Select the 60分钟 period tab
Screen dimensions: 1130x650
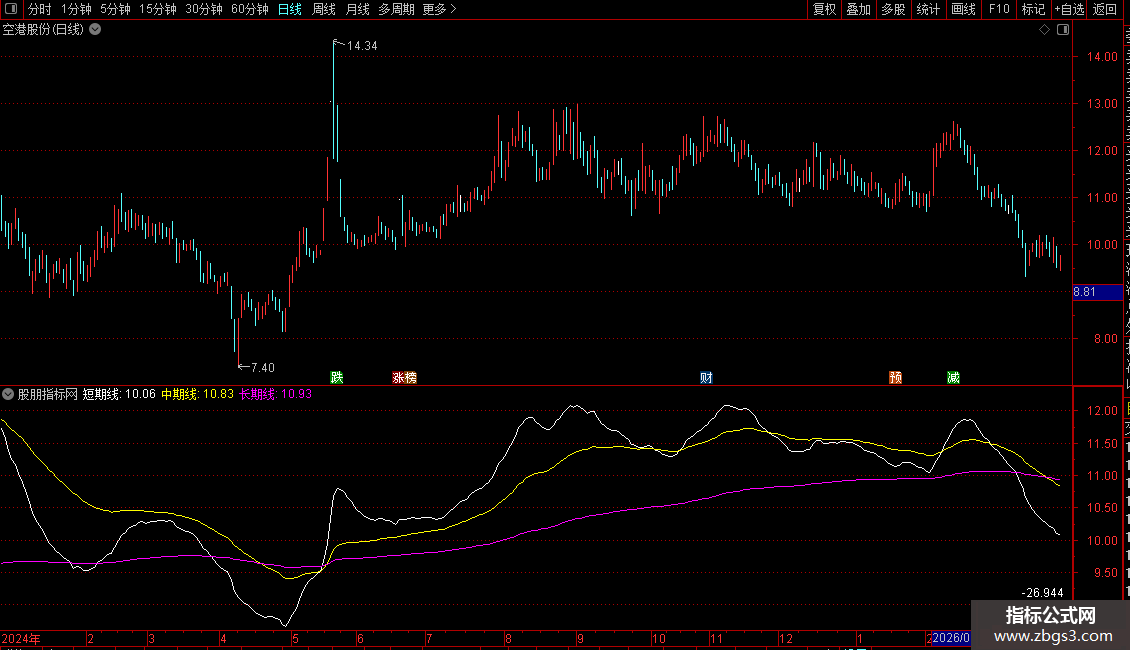tap(249, 9)
